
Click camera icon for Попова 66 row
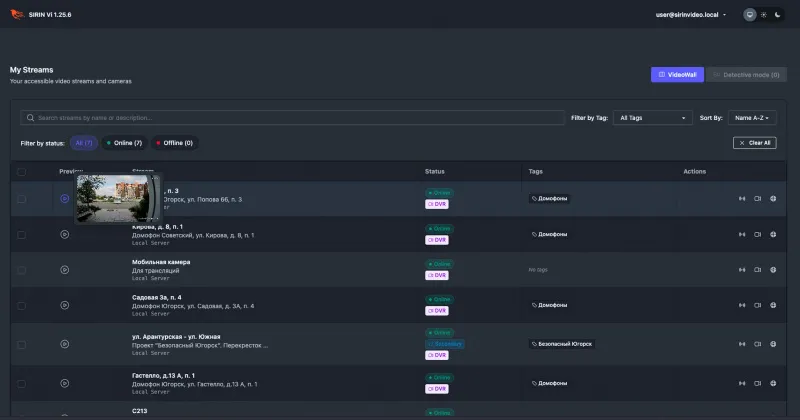point(758,199)
